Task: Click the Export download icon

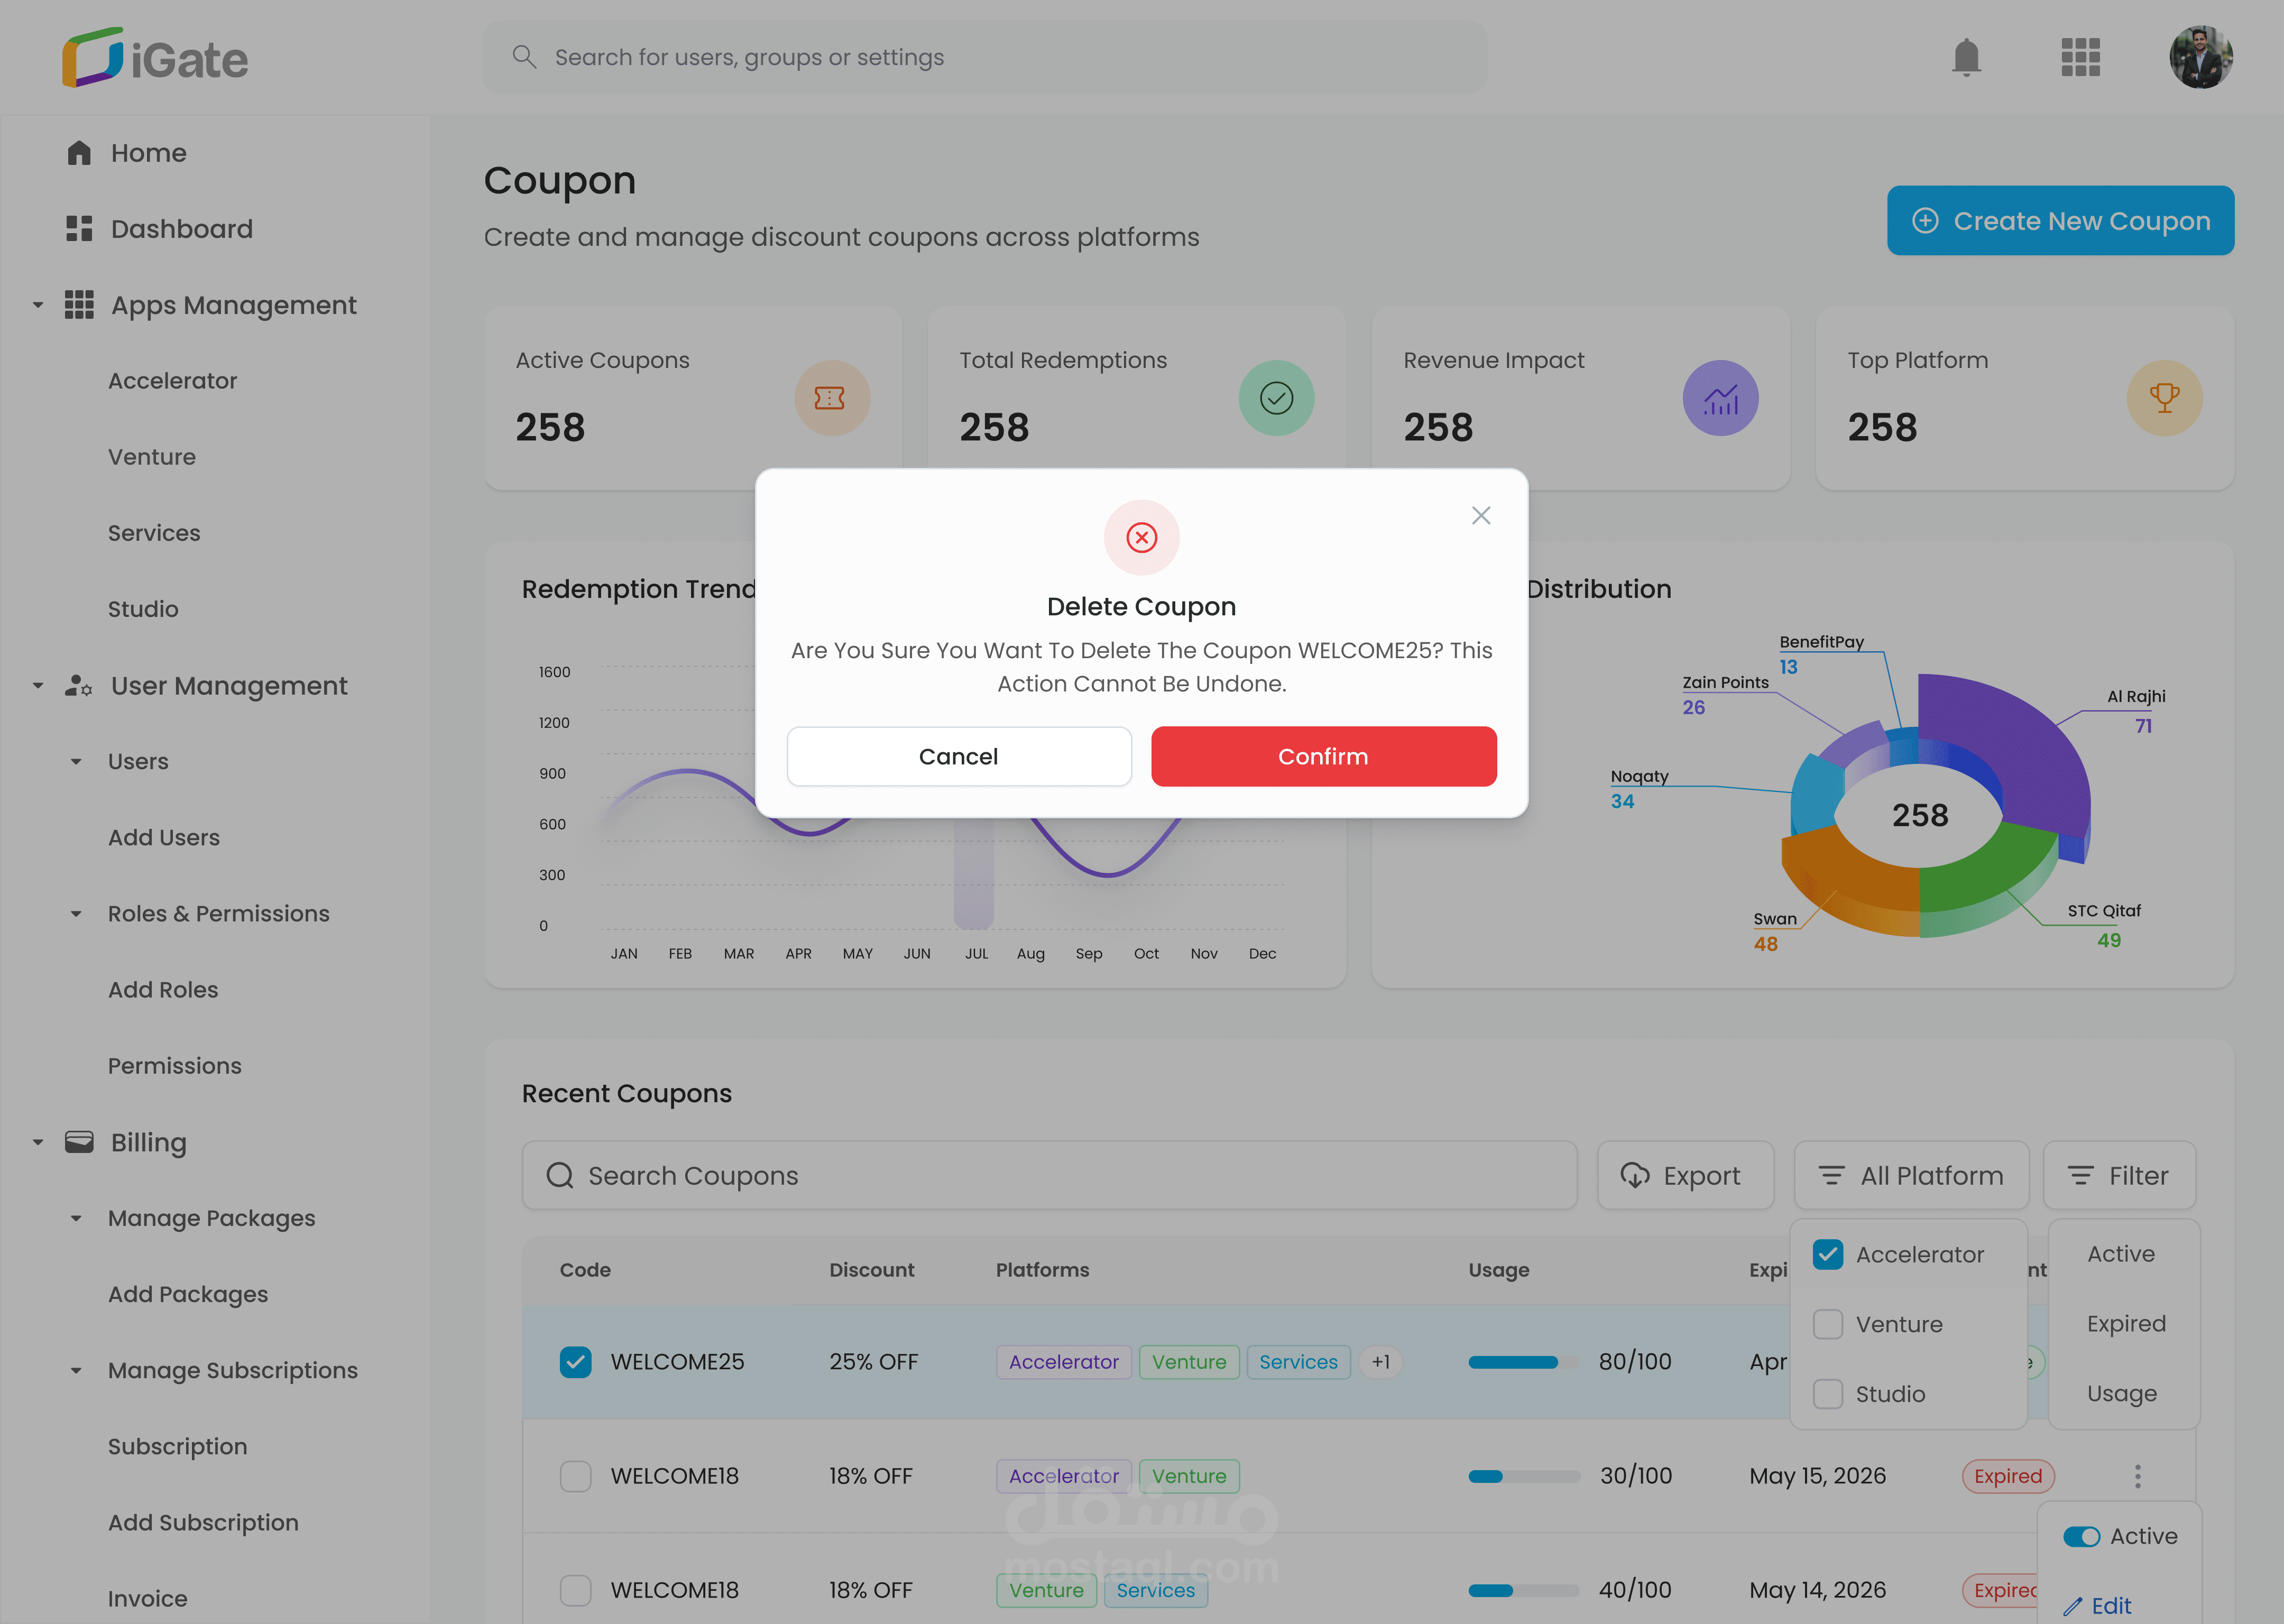Action: pyautogui.click(x=1635, y=1176)
